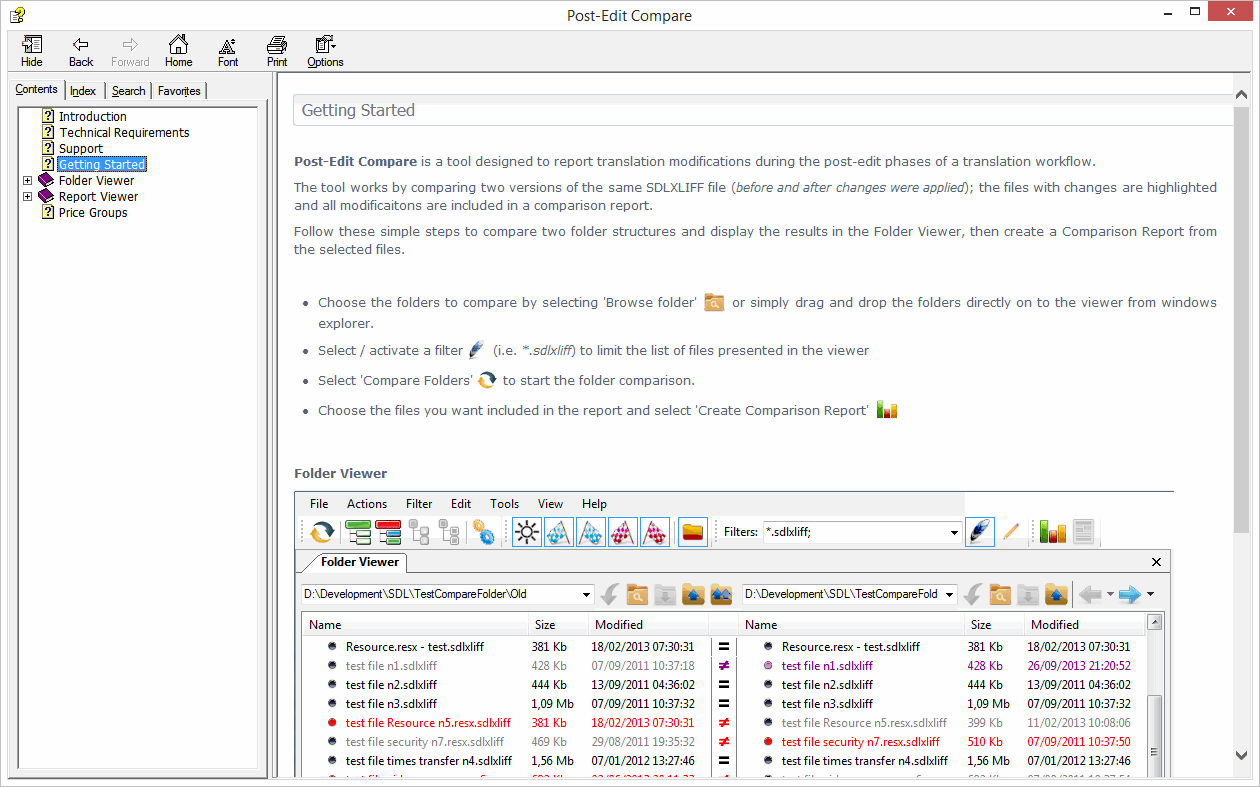Open the Technical Requirements topic
Screen dimensions: 1260x787
coord(124,133)
